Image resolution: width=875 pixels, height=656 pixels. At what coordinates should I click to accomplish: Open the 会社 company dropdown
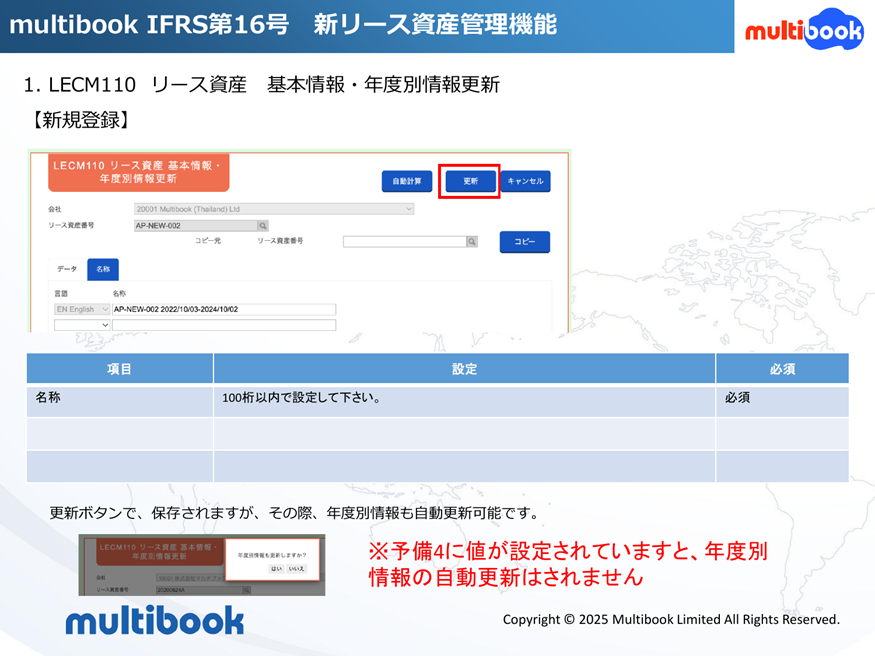tap(274, 209)
